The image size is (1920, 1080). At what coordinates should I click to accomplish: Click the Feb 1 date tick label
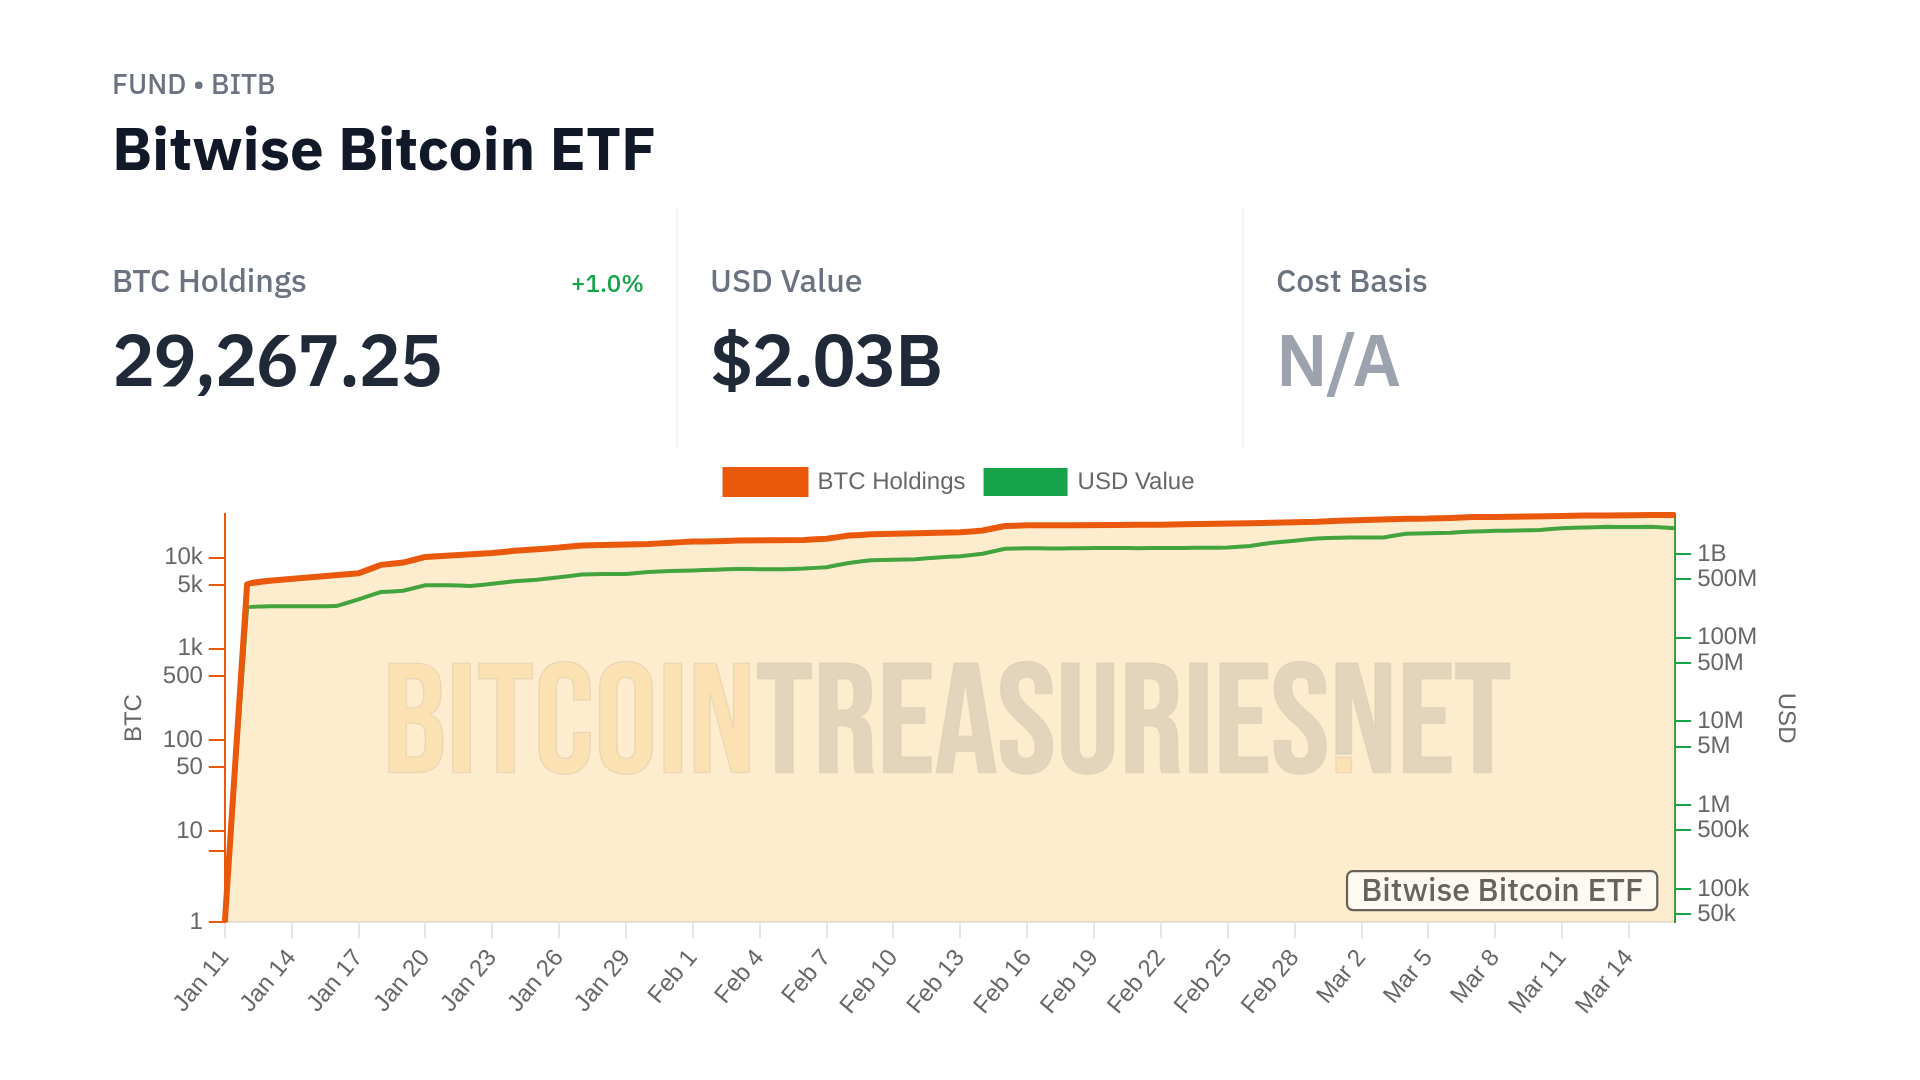pos(672,977)
